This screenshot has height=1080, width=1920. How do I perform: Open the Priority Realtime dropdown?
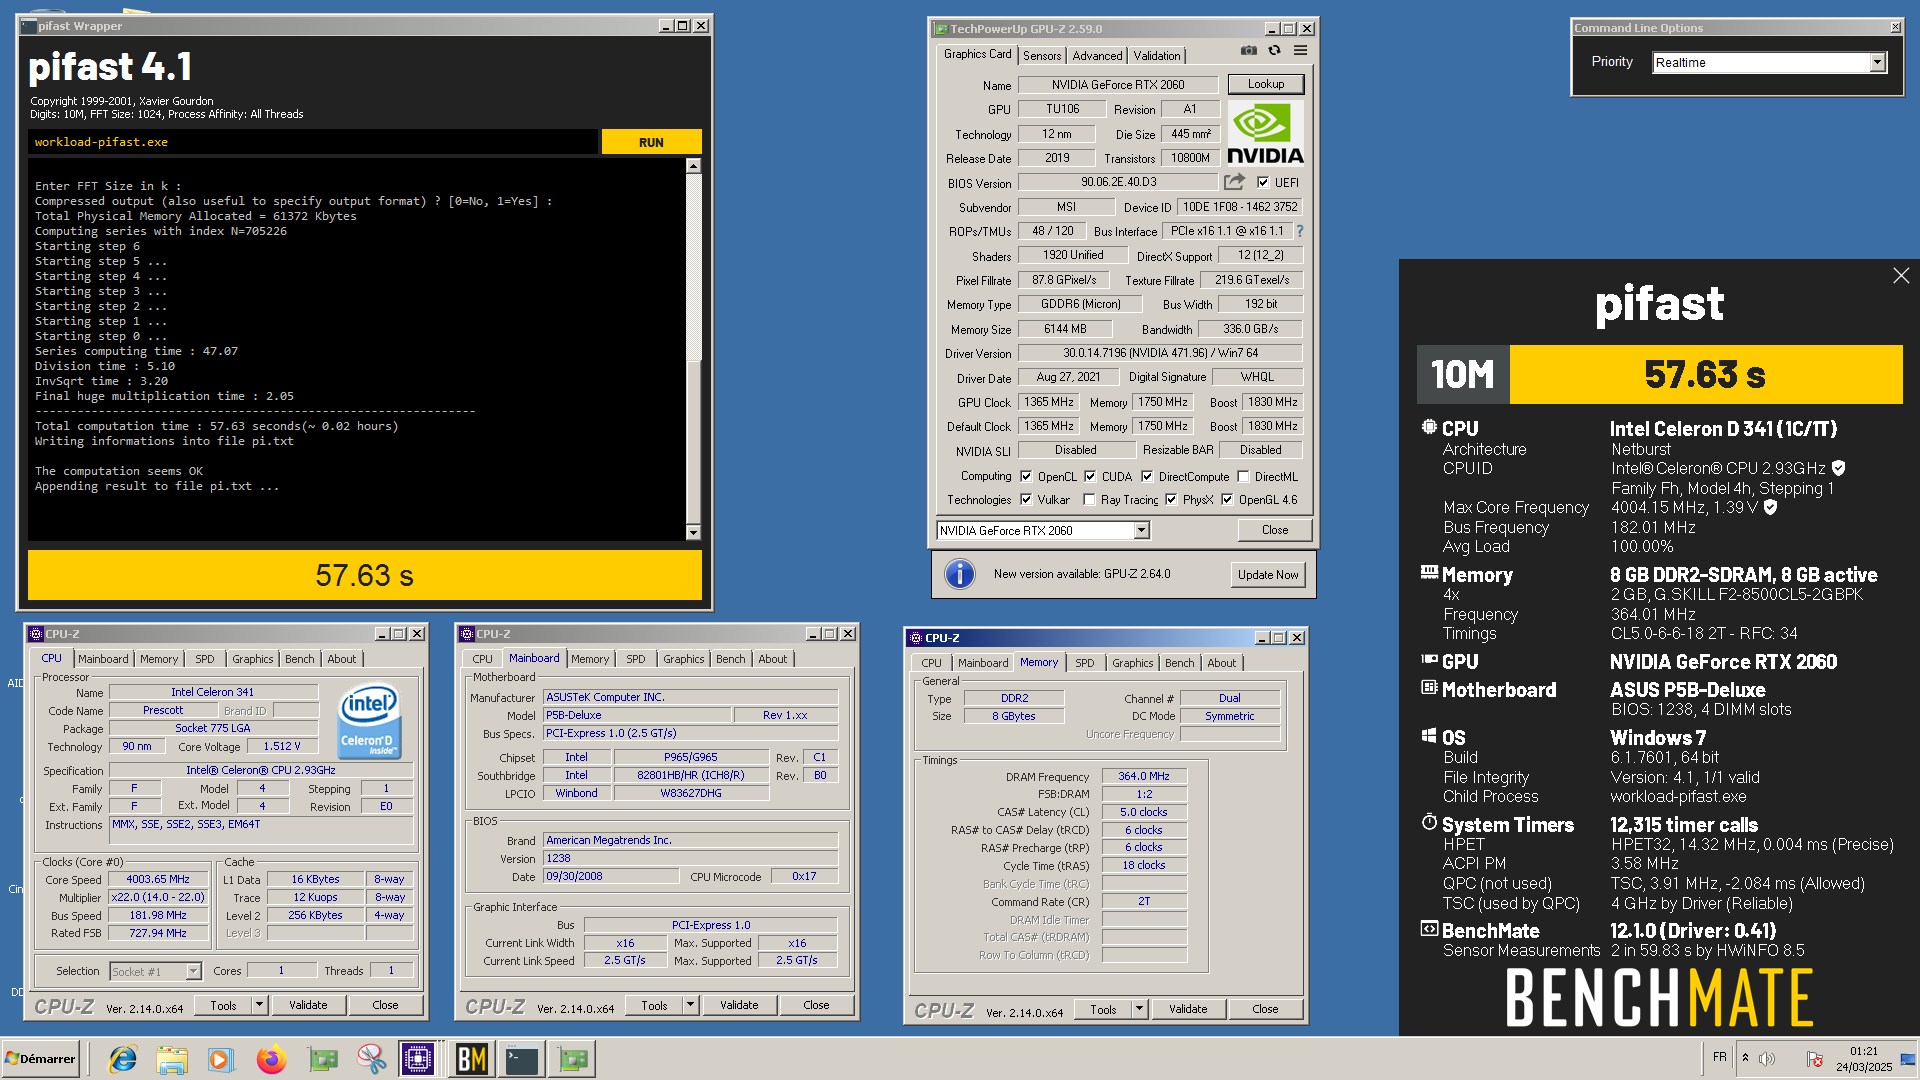pyautogui.click(x=1877, y=62)
